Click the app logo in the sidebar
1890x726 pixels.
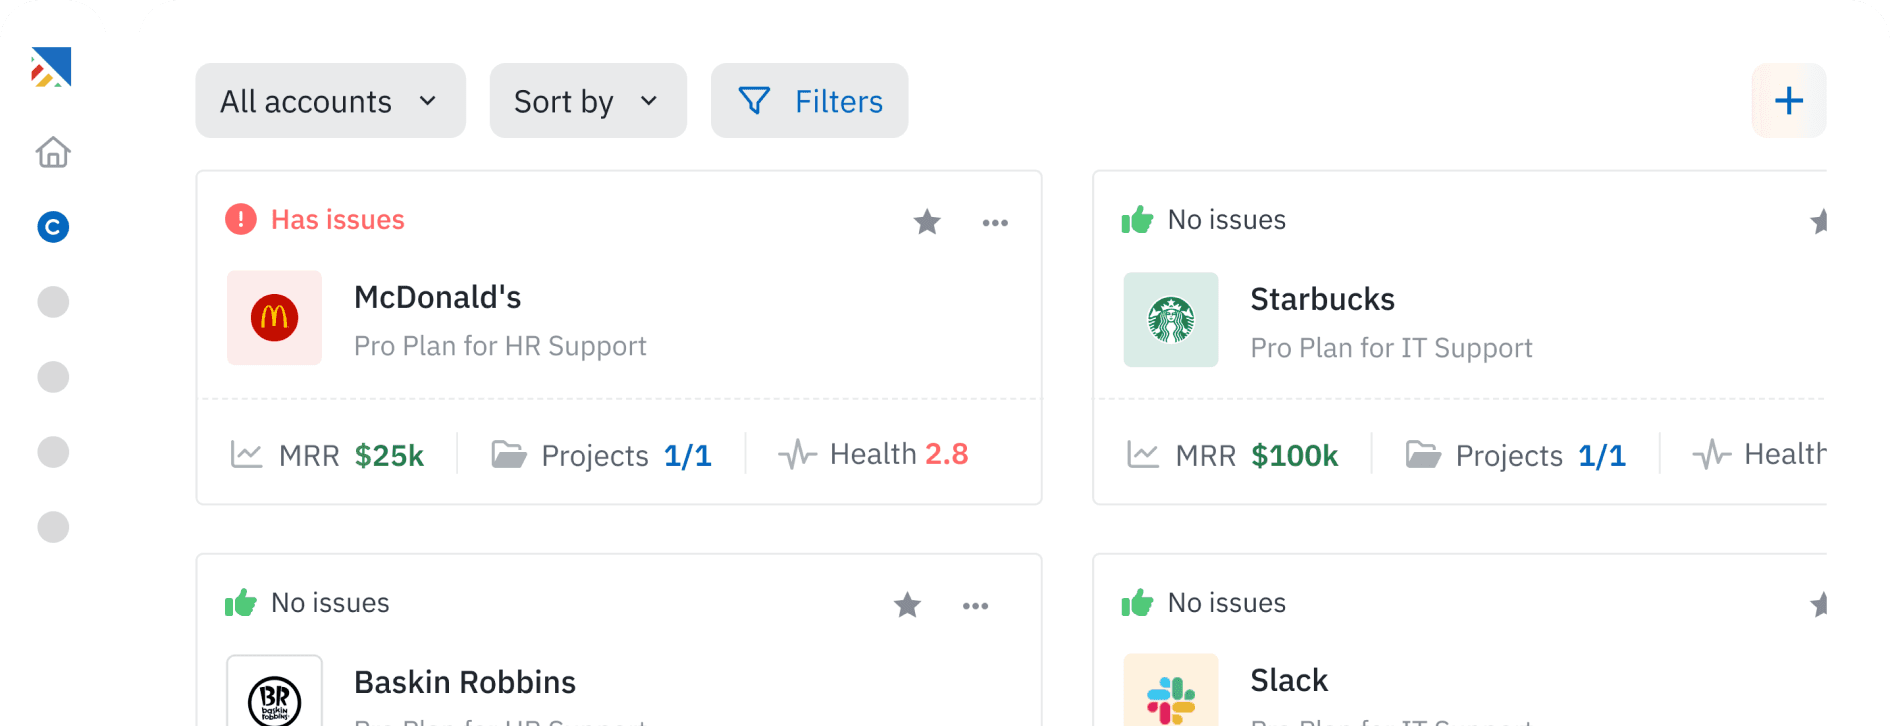51,67
